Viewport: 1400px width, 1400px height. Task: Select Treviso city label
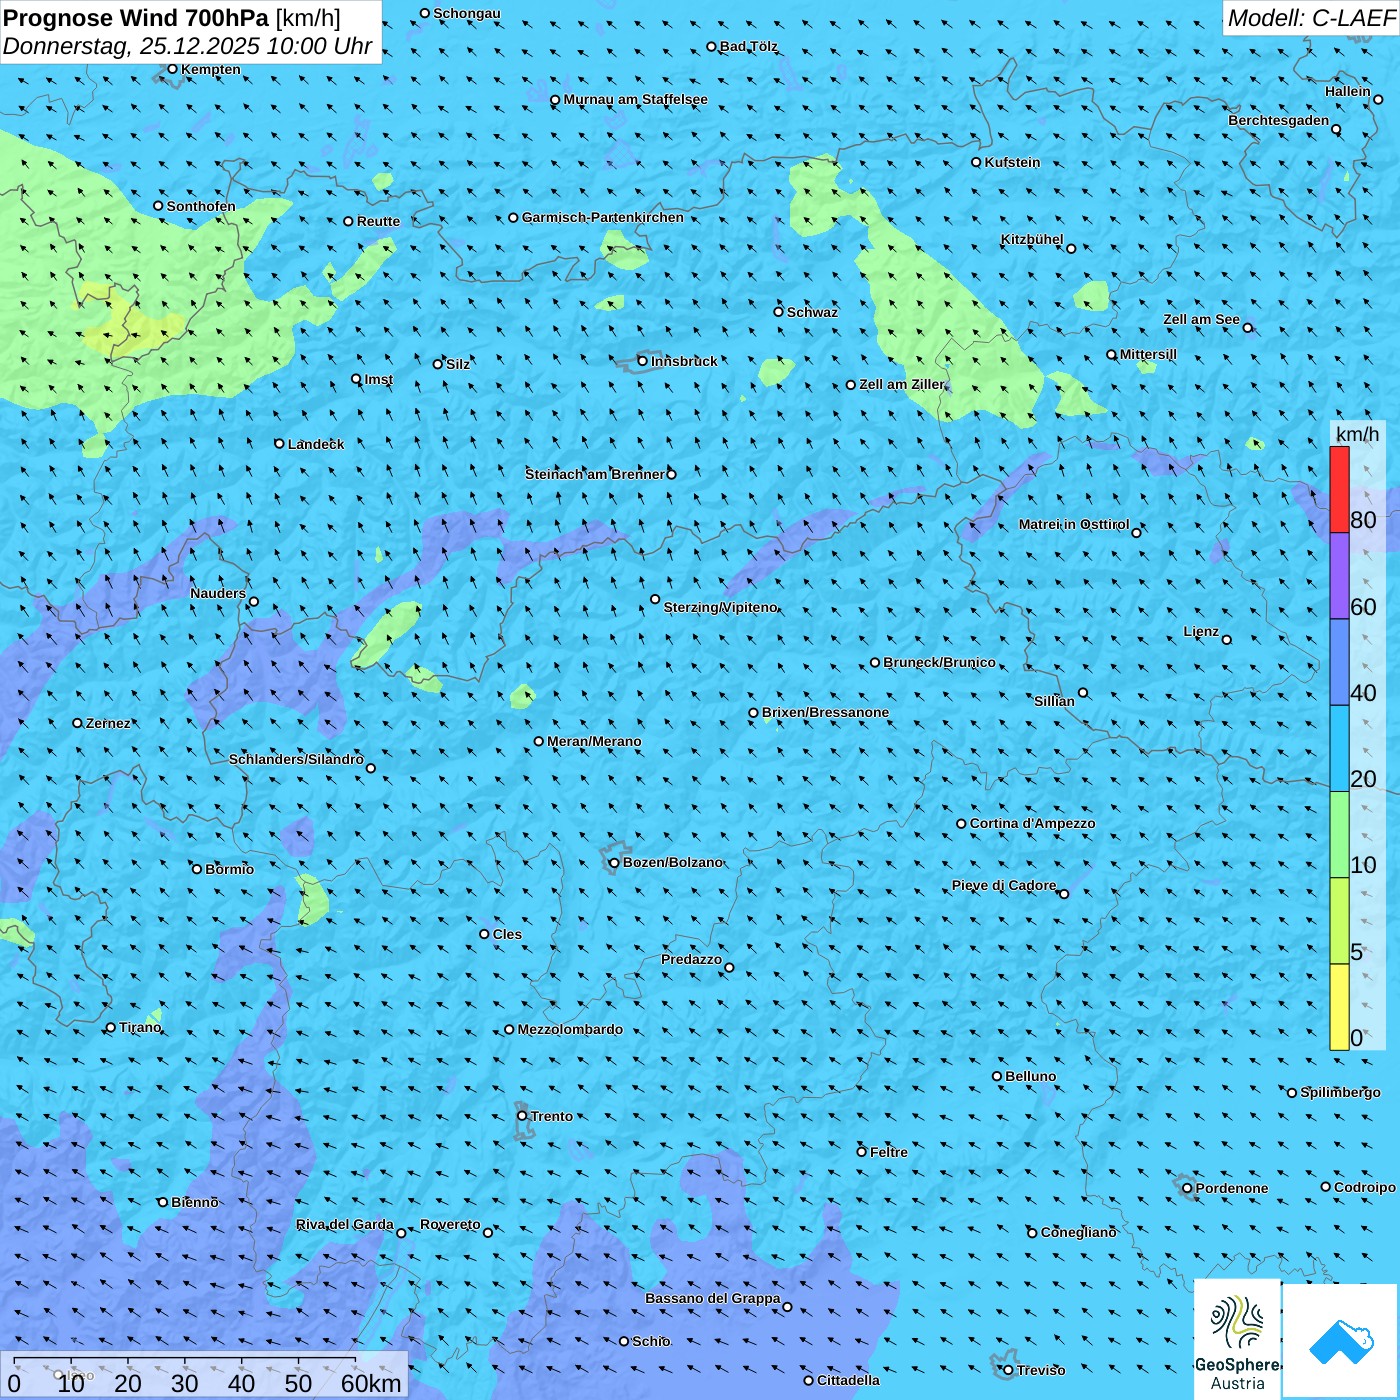pos(1040,1371)
